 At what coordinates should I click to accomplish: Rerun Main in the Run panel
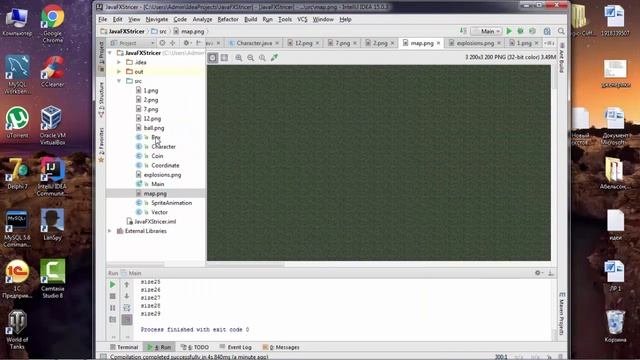pyautogui.click(x=113, y=284)
